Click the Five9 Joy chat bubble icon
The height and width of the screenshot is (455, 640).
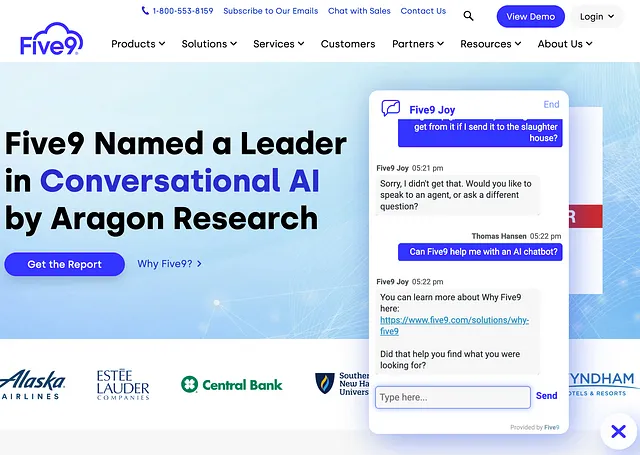click(391, 109)
